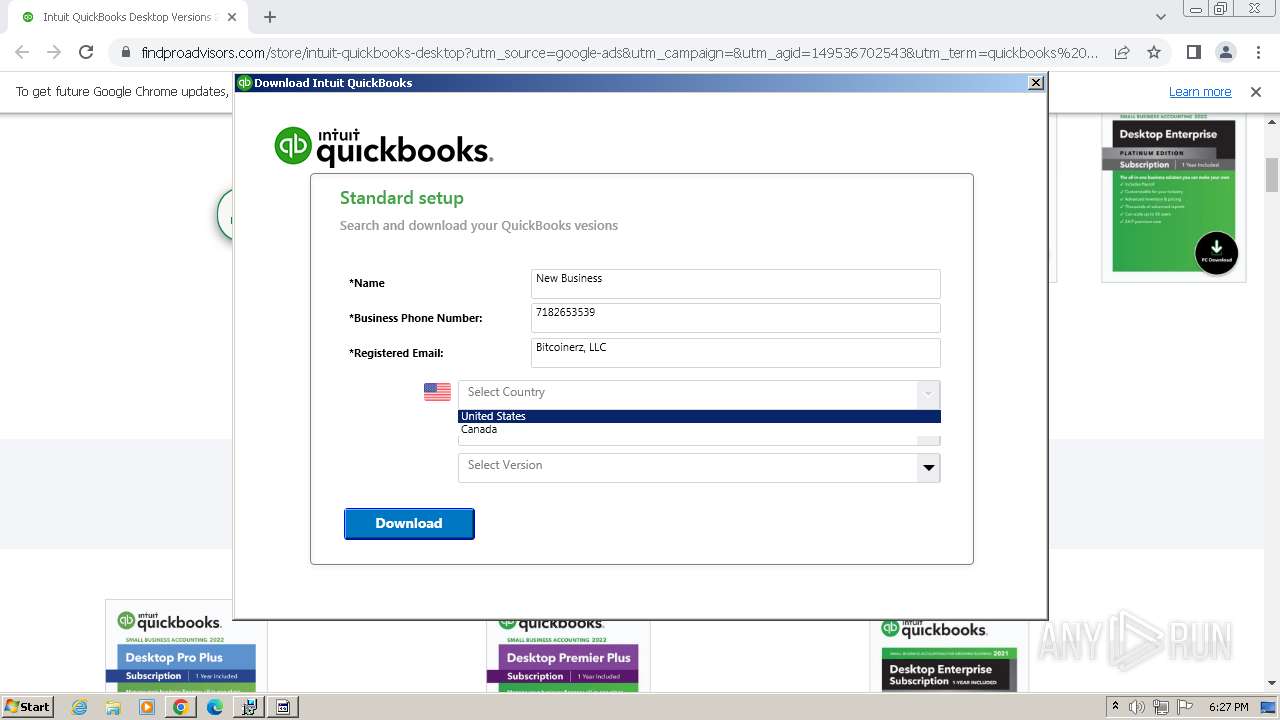Click the 6:27 PM system clock
Image resolution: width=1280 pixels, height=720 pixels.
[1228, 707]
